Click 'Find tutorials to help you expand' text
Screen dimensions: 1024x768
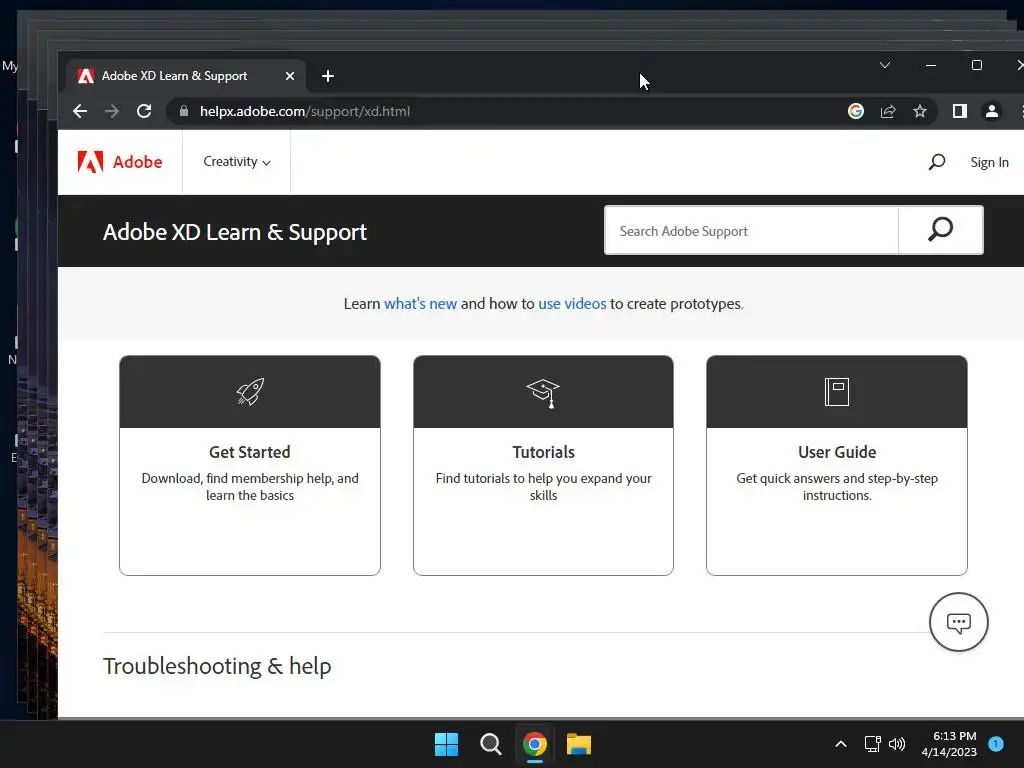point(543,487)
